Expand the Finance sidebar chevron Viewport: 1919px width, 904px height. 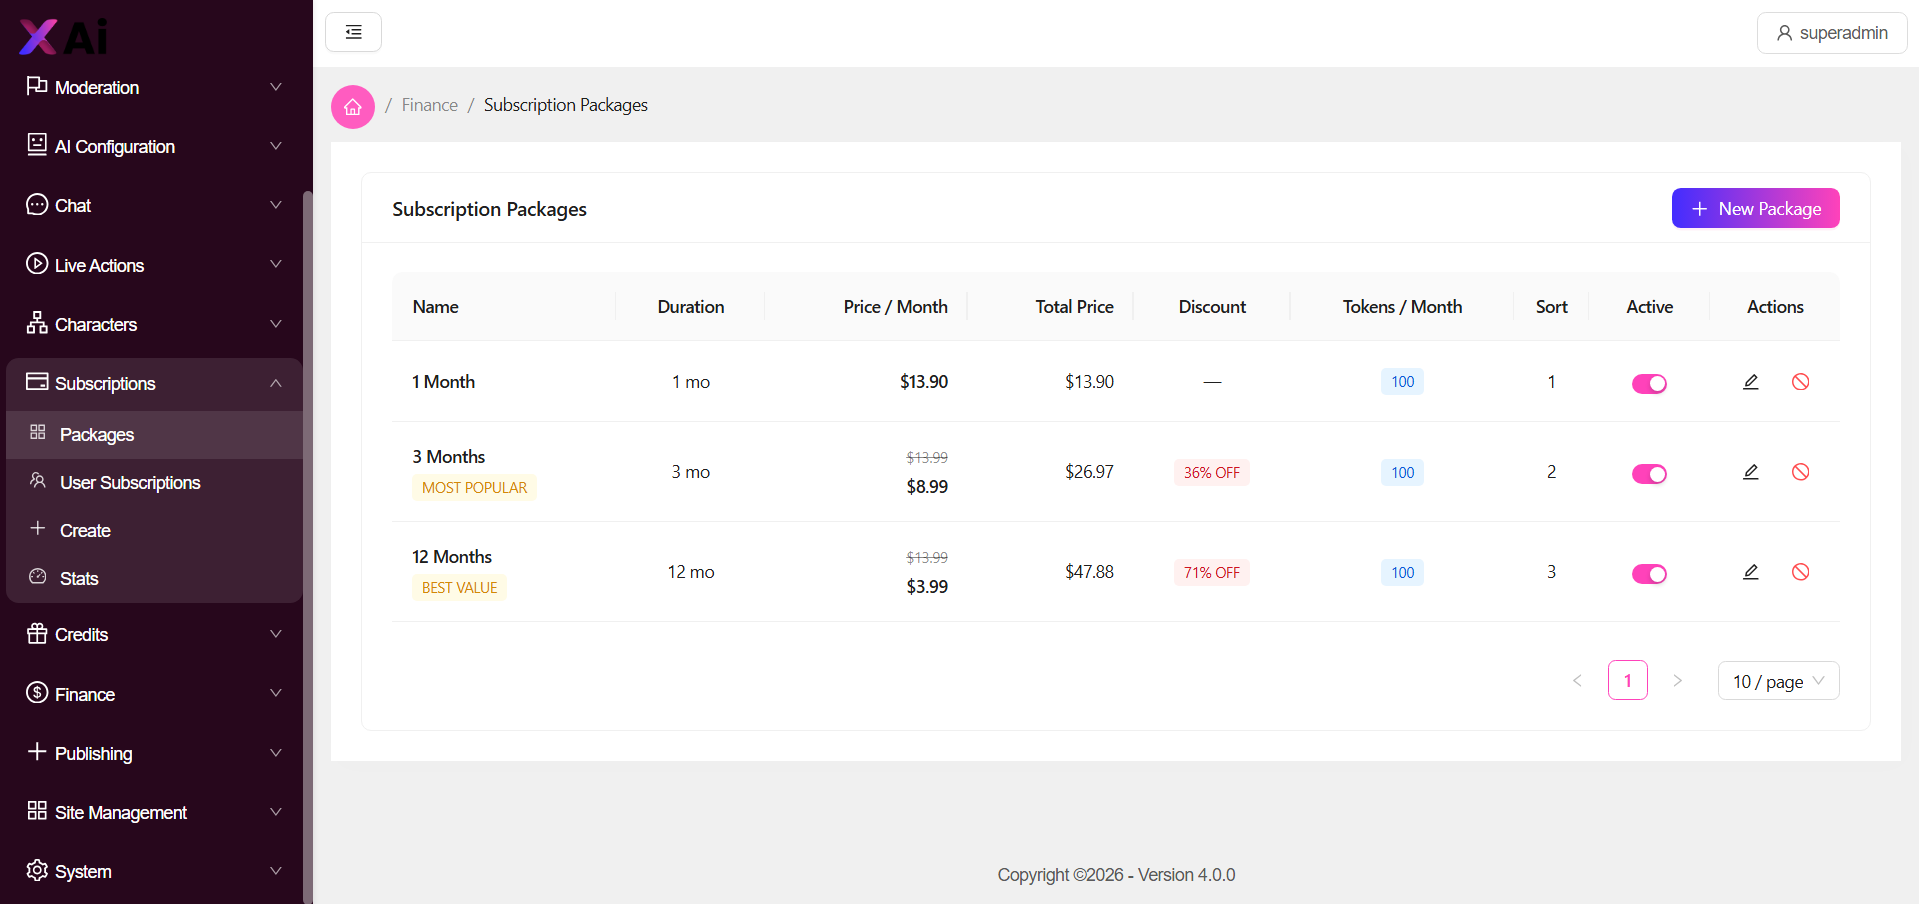276,694
